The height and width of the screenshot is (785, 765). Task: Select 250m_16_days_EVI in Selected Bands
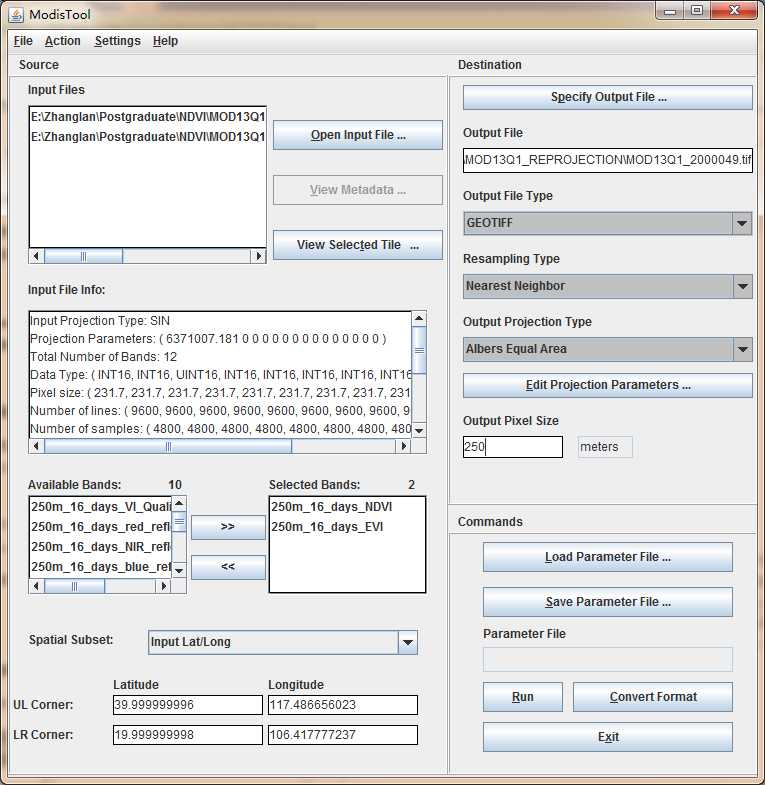coord(347,527)
